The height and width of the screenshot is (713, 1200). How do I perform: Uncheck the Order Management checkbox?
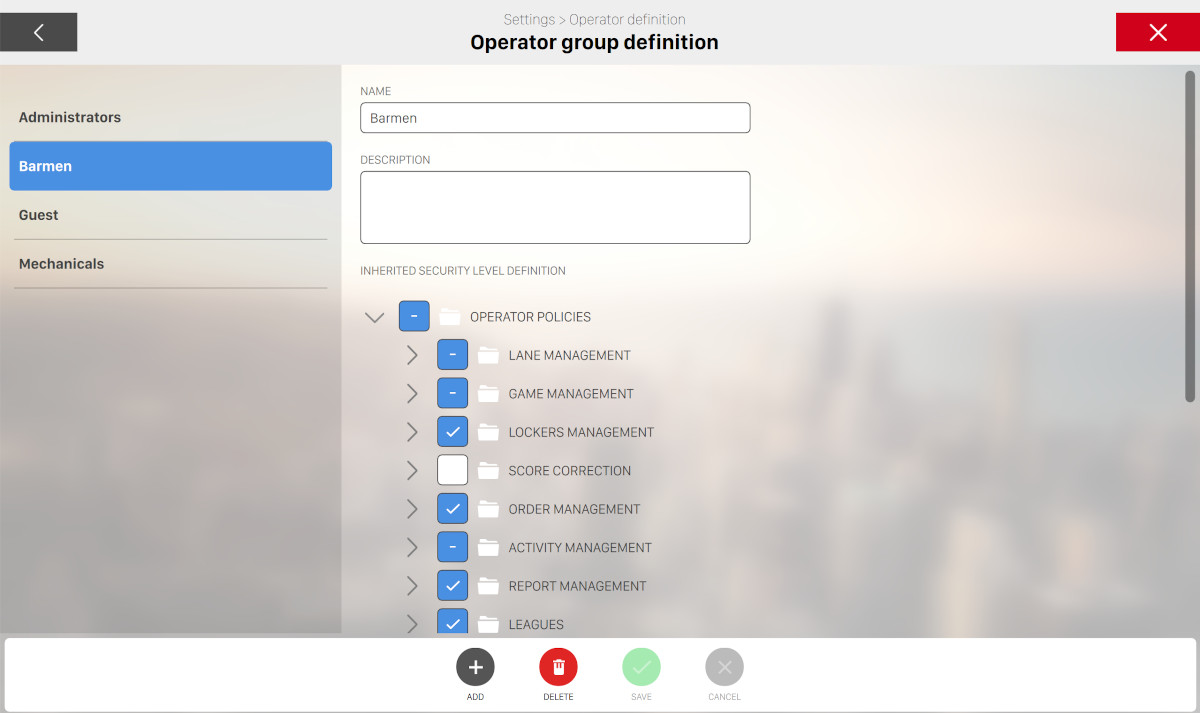tap(452, 509)
